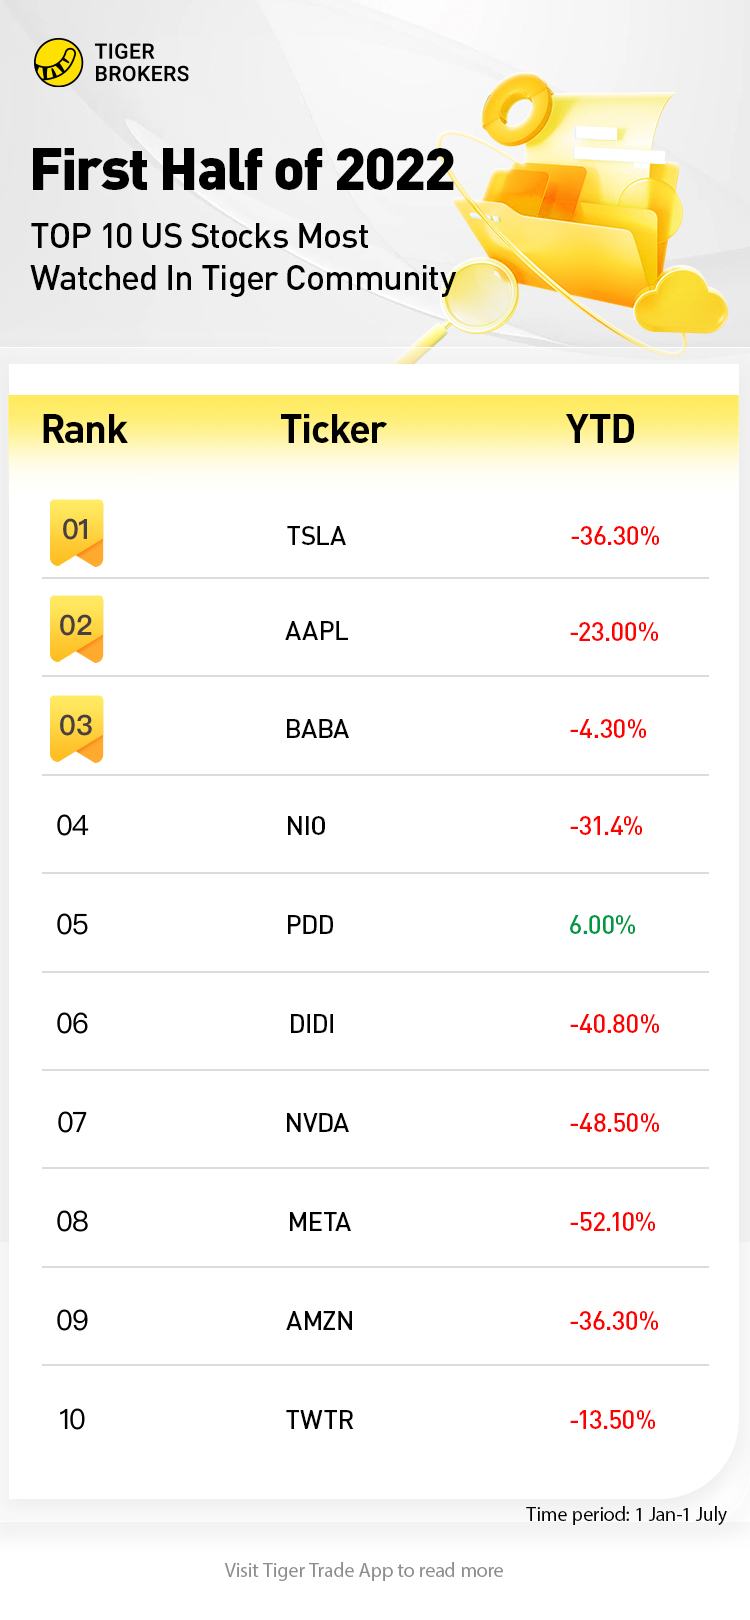Open the META ticker entry
Image resolution: width=750 pixels, height=1620 pixels.
click(319, 1222)
